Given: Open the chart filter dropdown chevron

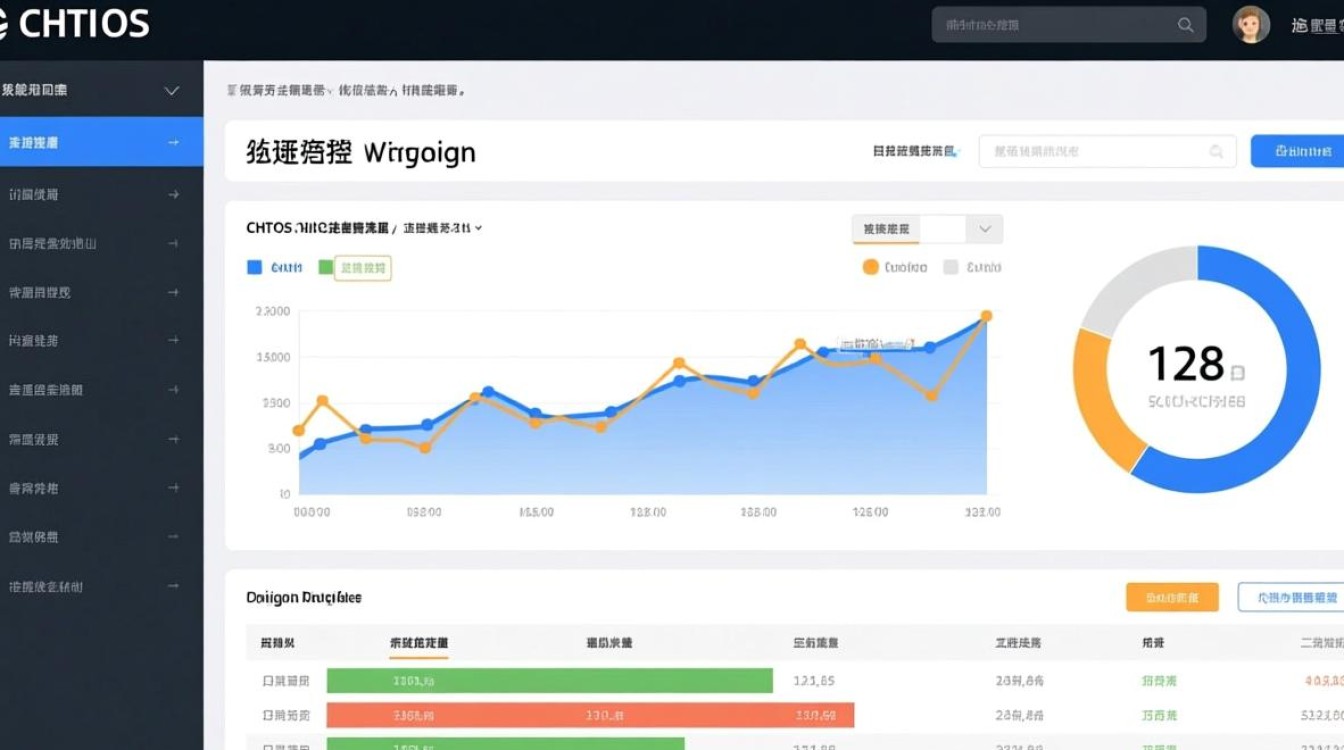Looking at the screenshot, I should pos(985,229).
